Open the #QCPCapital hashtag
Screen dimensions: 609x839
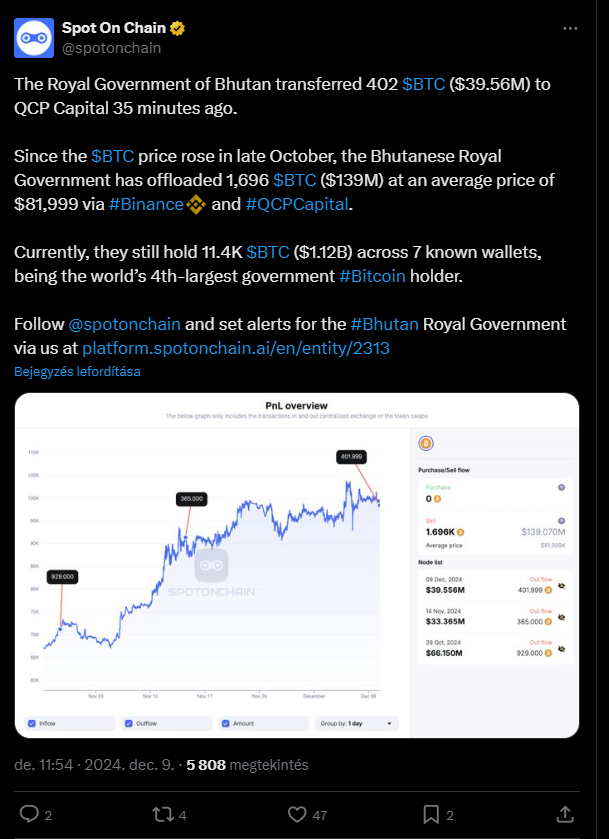click(x=297, y=204)
